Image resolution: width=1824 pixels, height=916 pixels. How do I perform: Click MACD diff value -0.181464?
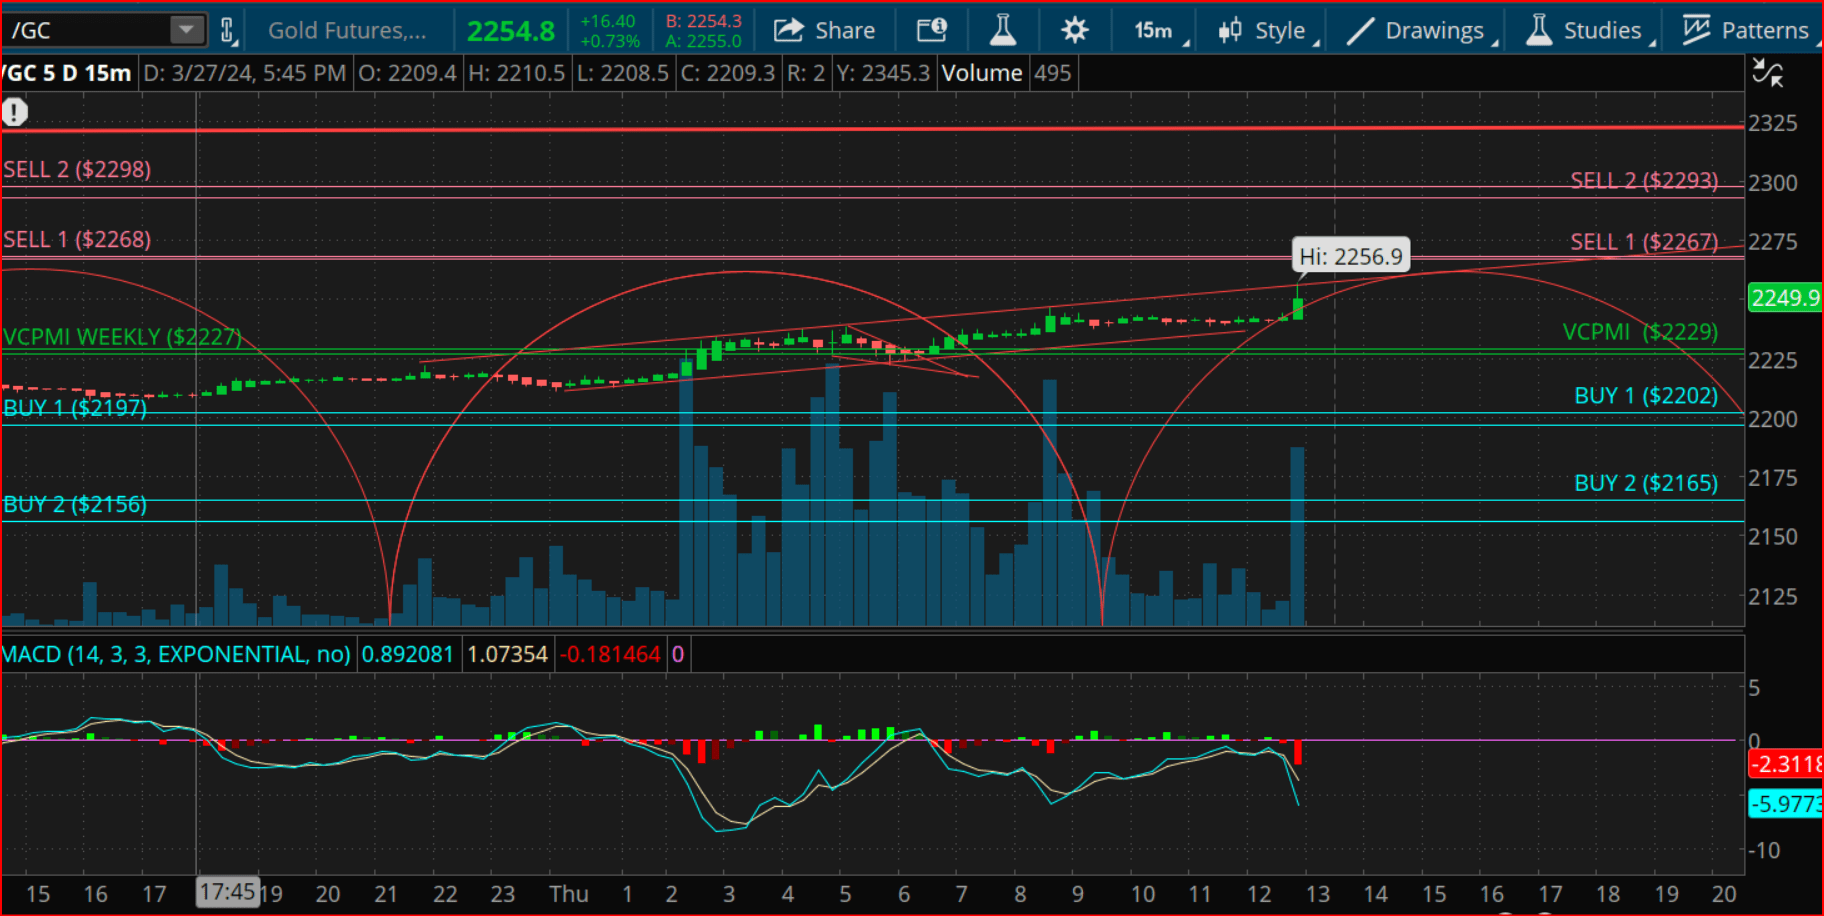click(610, 654)
